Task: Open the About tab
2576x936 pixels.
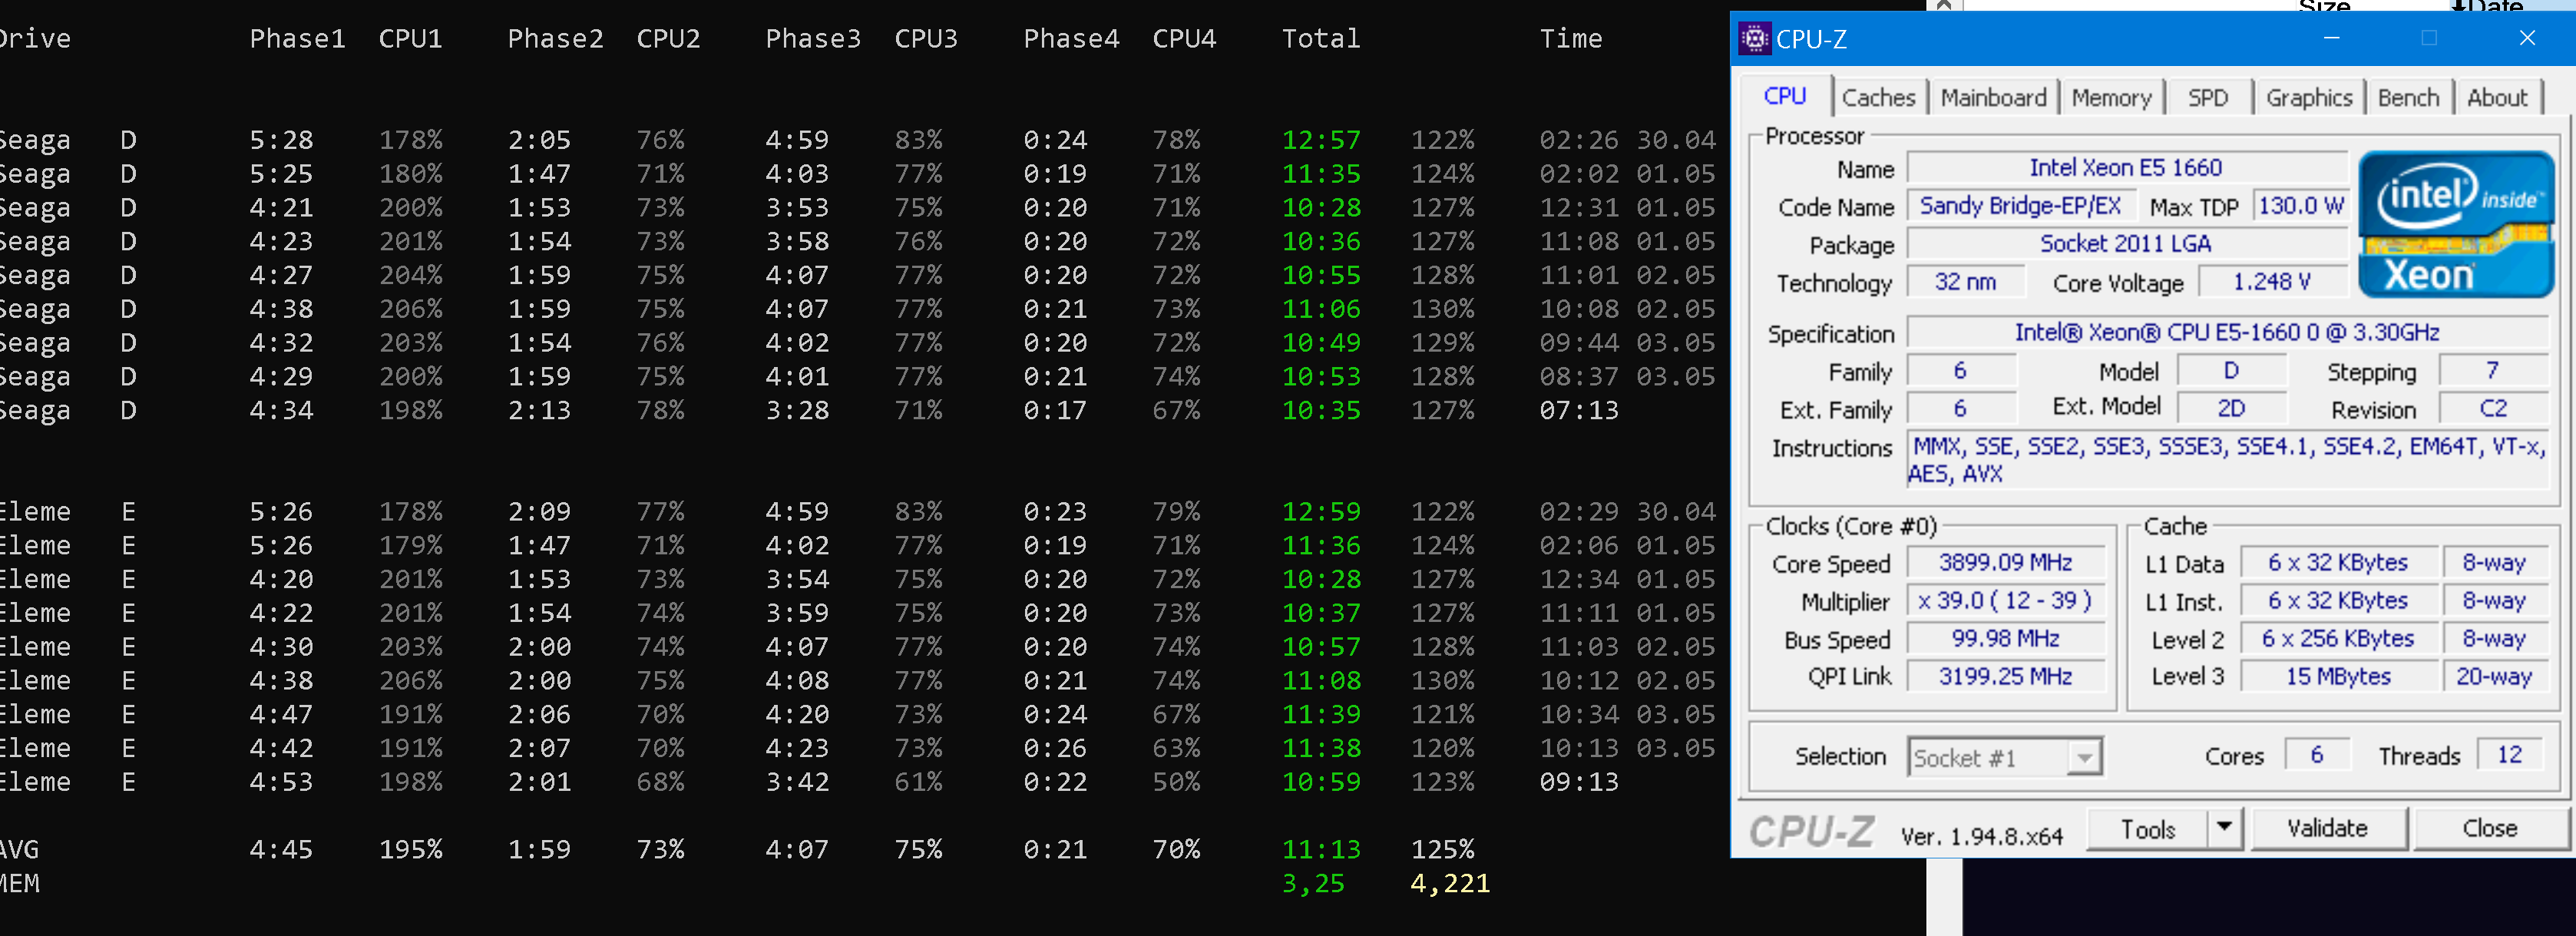Action: point(2496,97)
